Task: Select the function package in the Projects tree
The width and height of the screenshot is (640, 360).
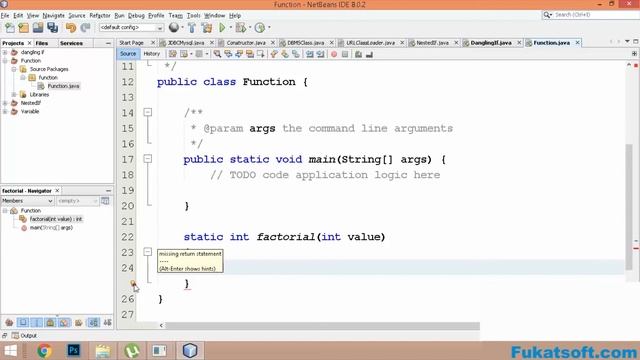Action: tap(48, 78)
